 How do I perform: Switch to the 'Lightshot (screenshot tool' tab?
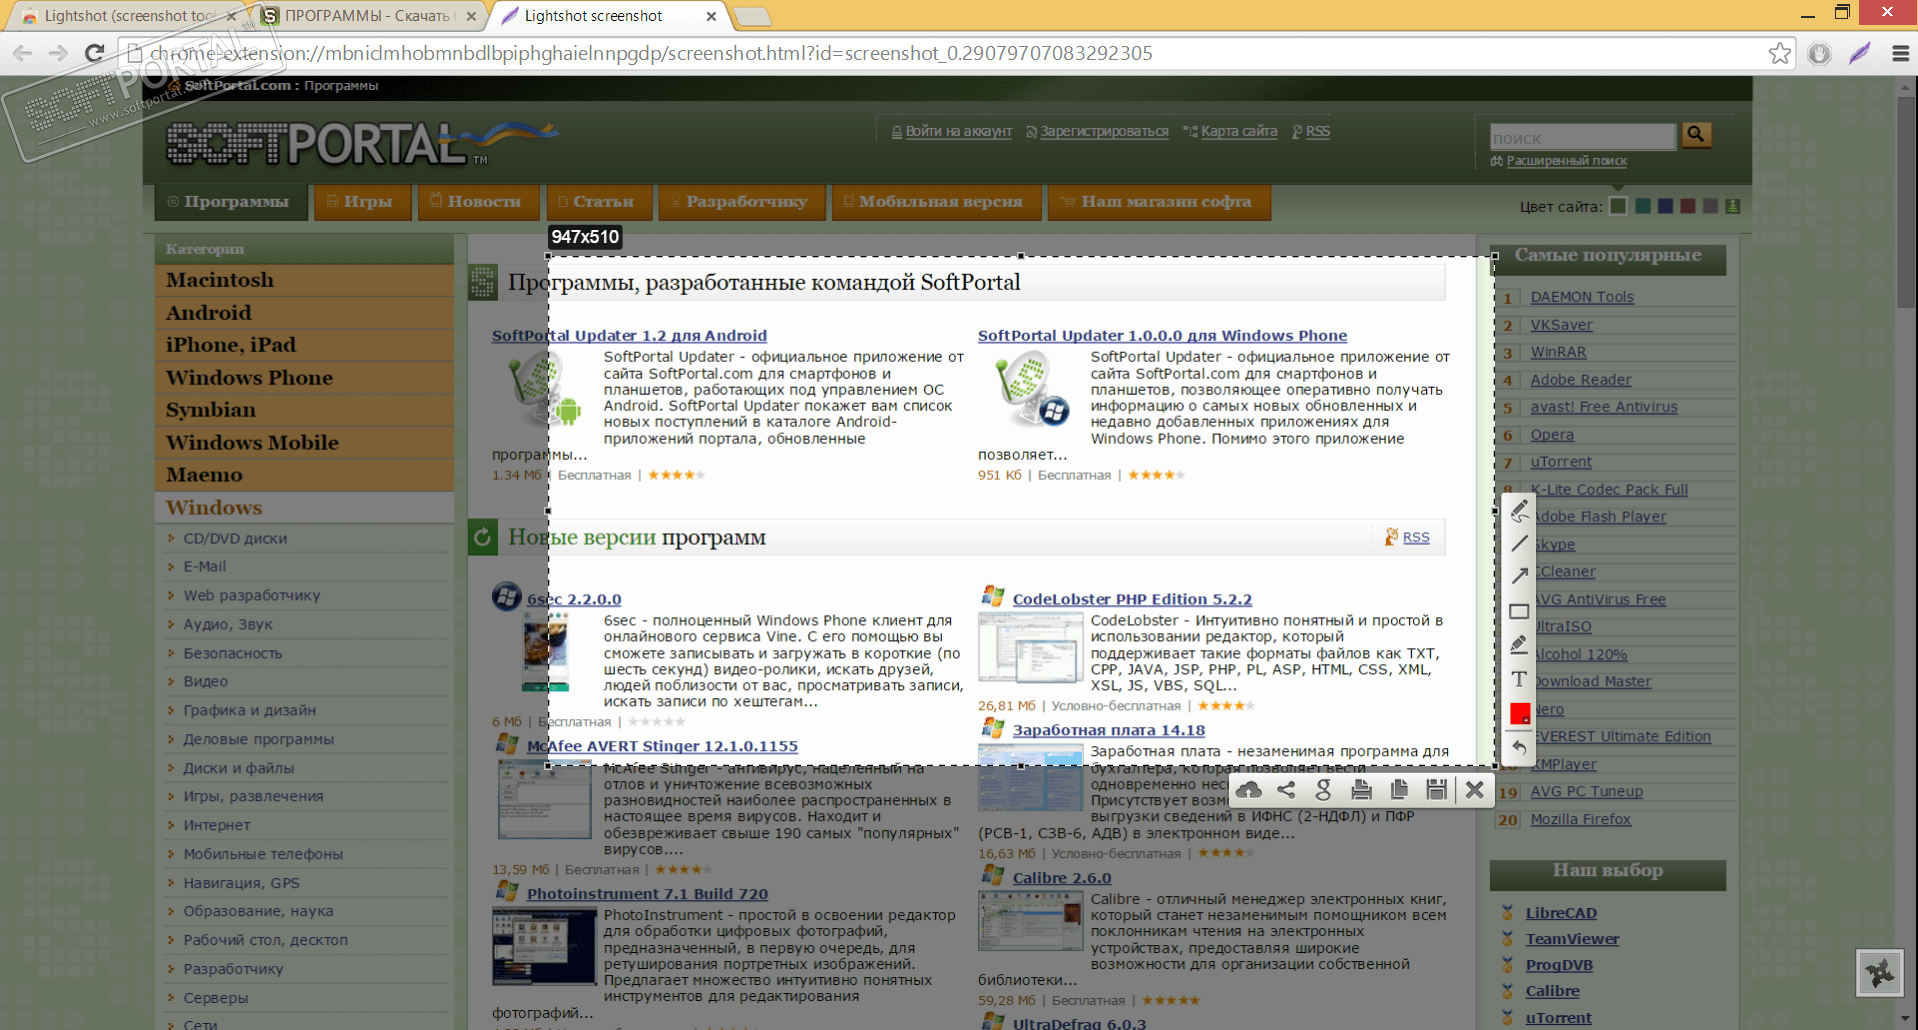[129, 16]
